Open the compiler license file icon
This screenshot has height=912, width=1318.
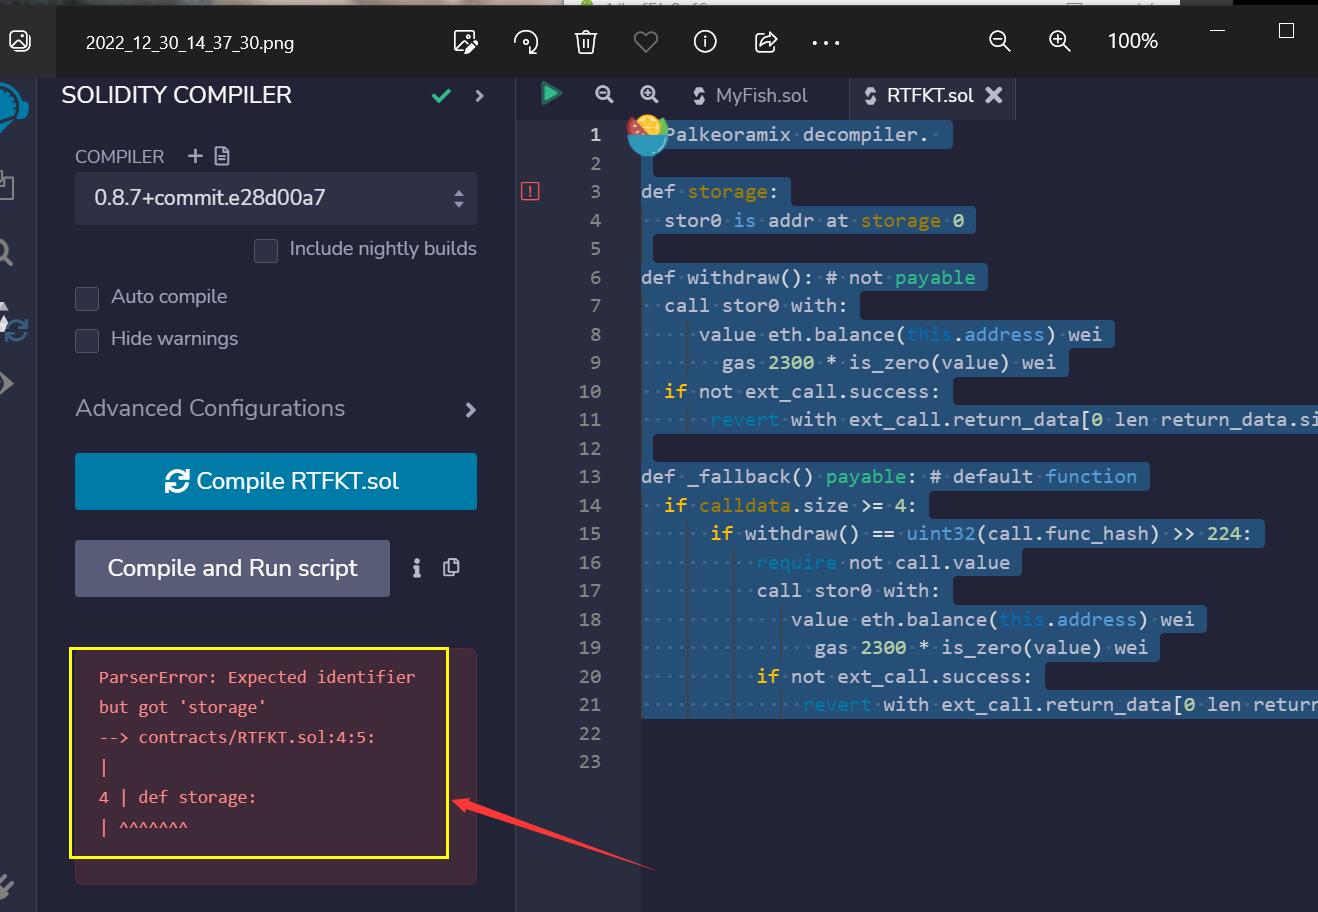point(222,156)
